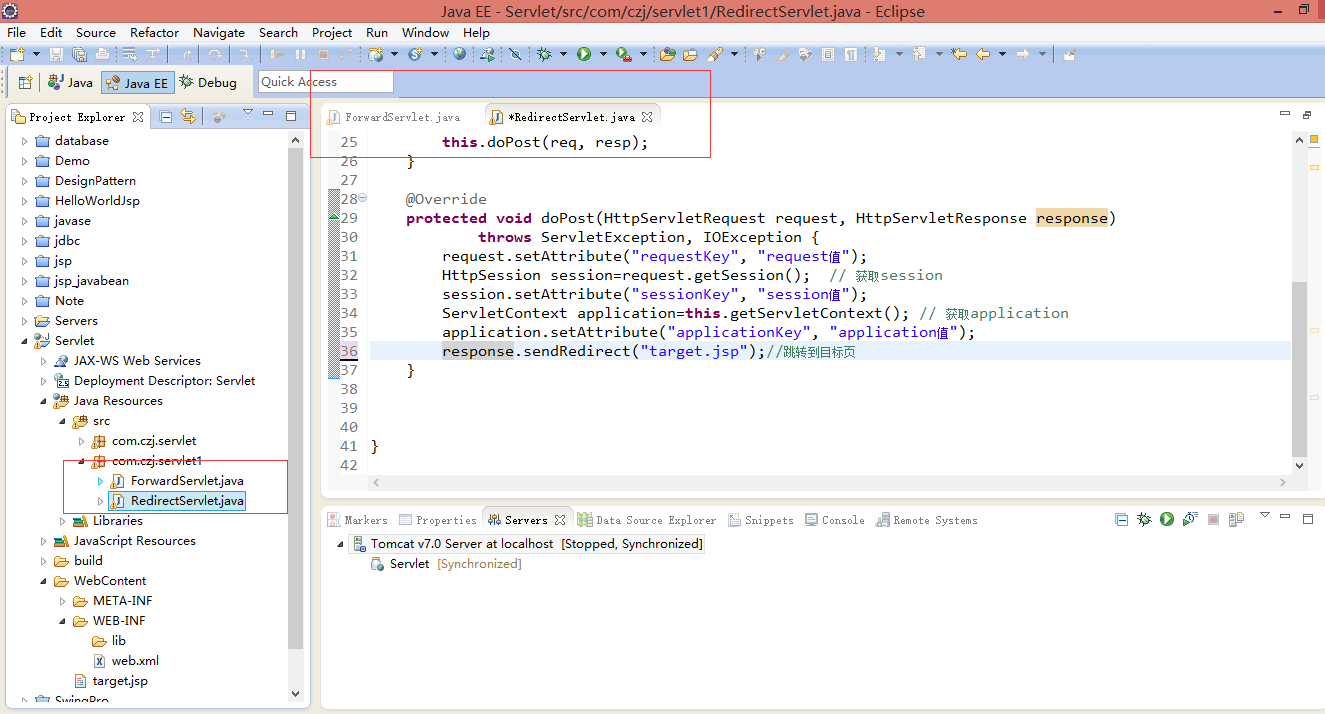
Task: Switch to the Java EE perspective
Action: coord(137,83)
